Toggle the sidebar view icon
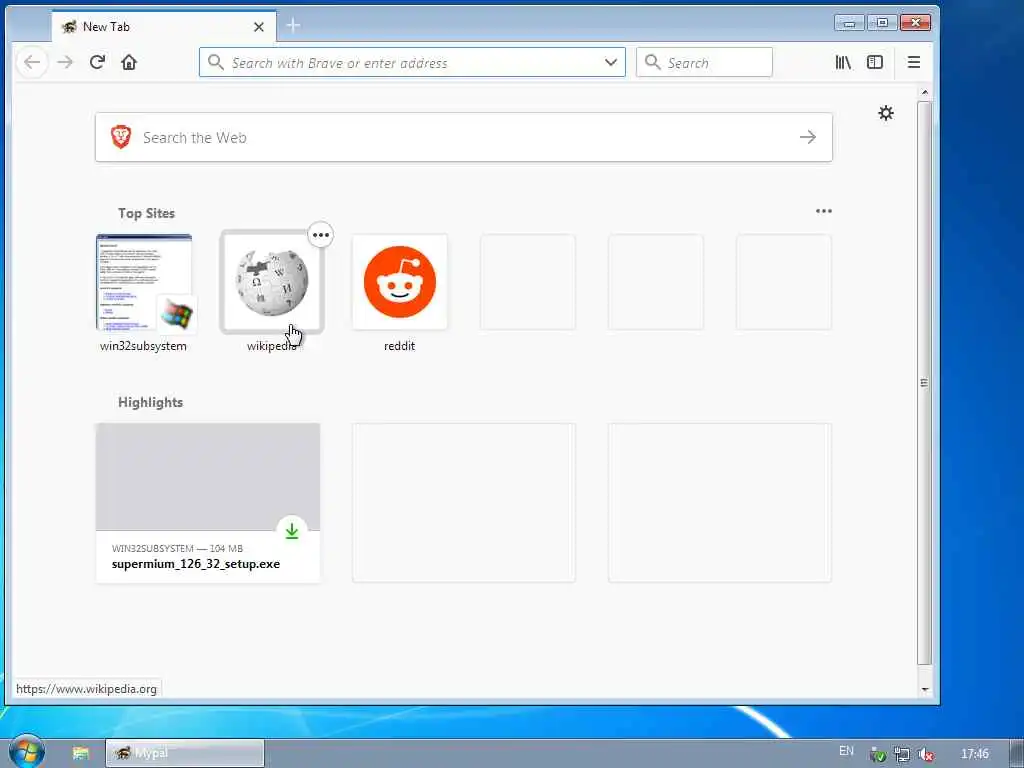This screenshot has height=768, width=1024. 874,63
